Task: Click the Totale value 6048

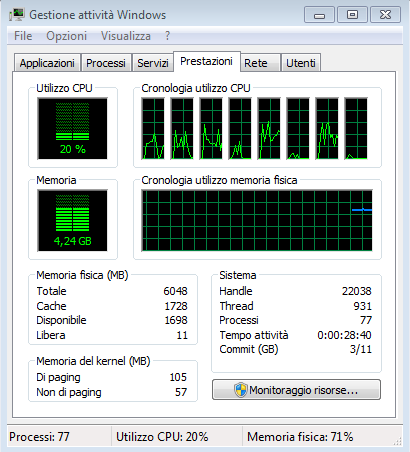Action: pos(176,291)
